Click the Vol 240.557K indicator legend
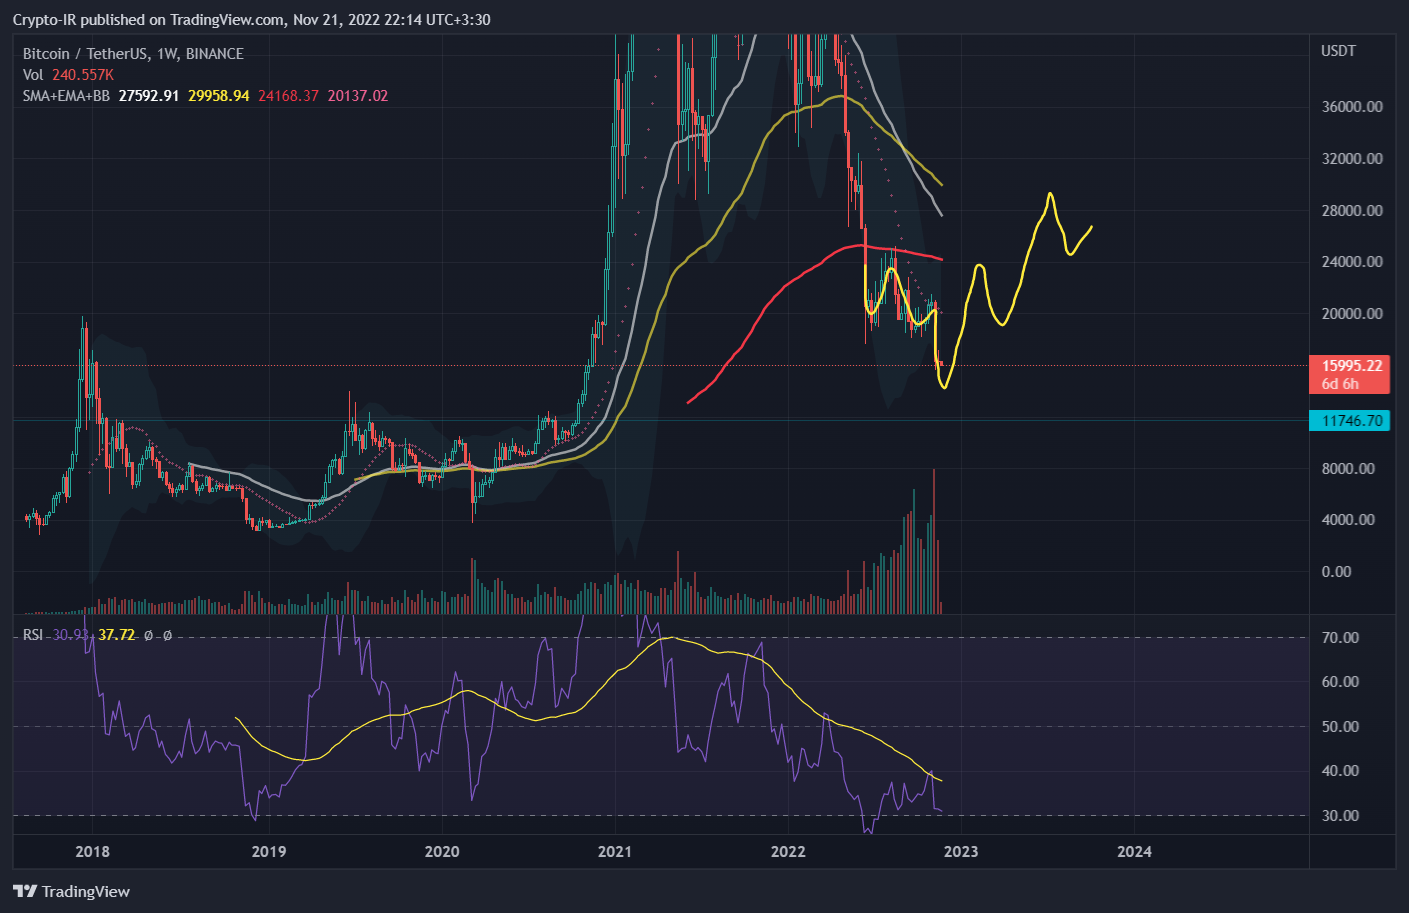 (x=68, y=75)
